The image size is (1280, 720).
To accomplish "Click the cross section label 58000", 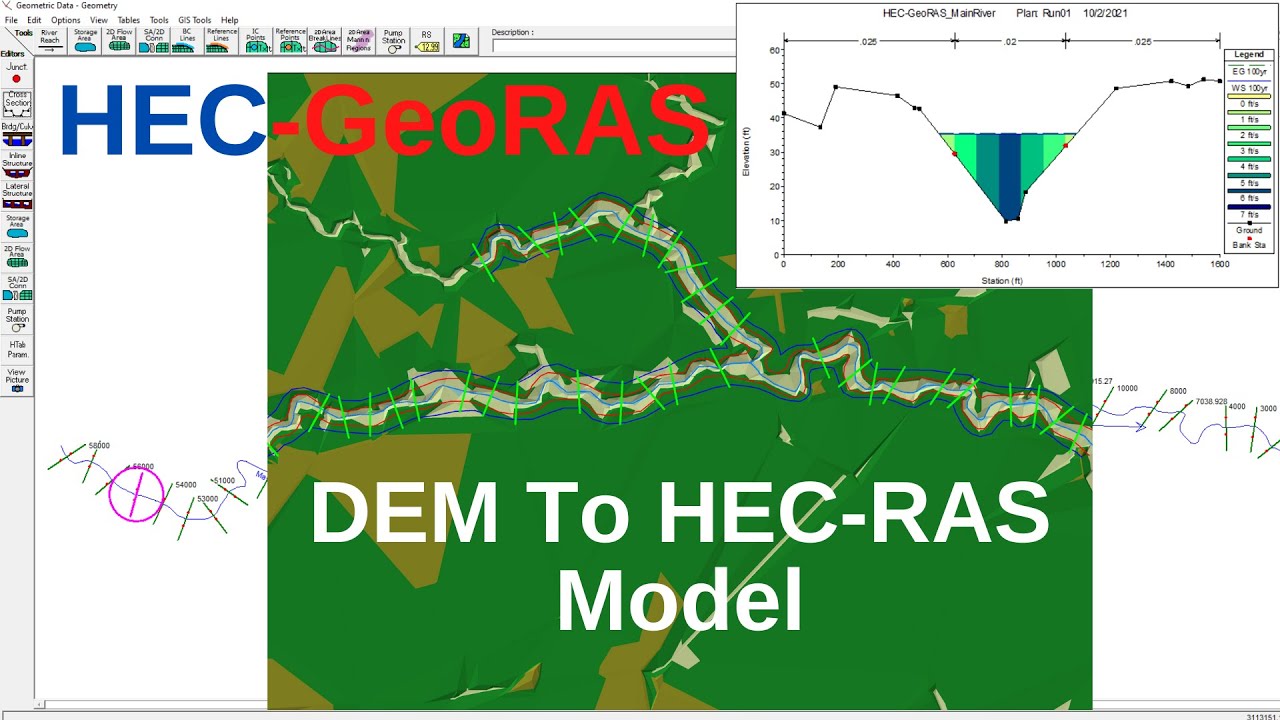I will point(99,446).
